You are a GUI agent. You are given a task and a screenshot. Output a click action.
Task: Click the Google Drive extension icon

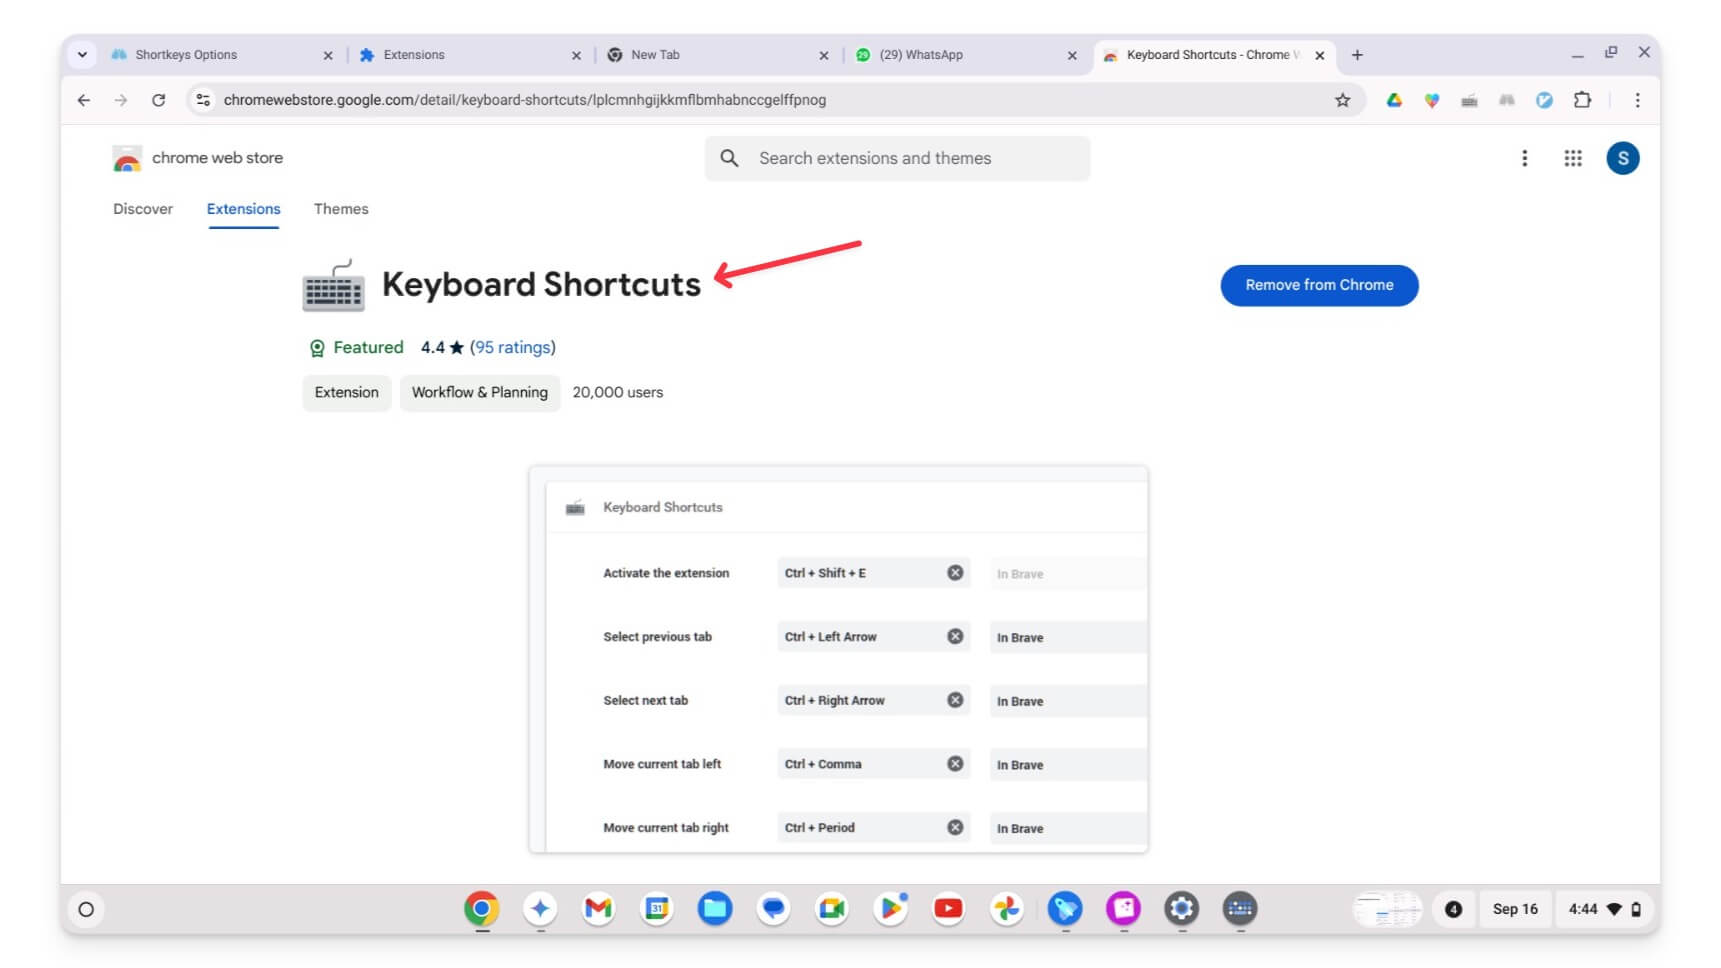(x=1394, y=100)
